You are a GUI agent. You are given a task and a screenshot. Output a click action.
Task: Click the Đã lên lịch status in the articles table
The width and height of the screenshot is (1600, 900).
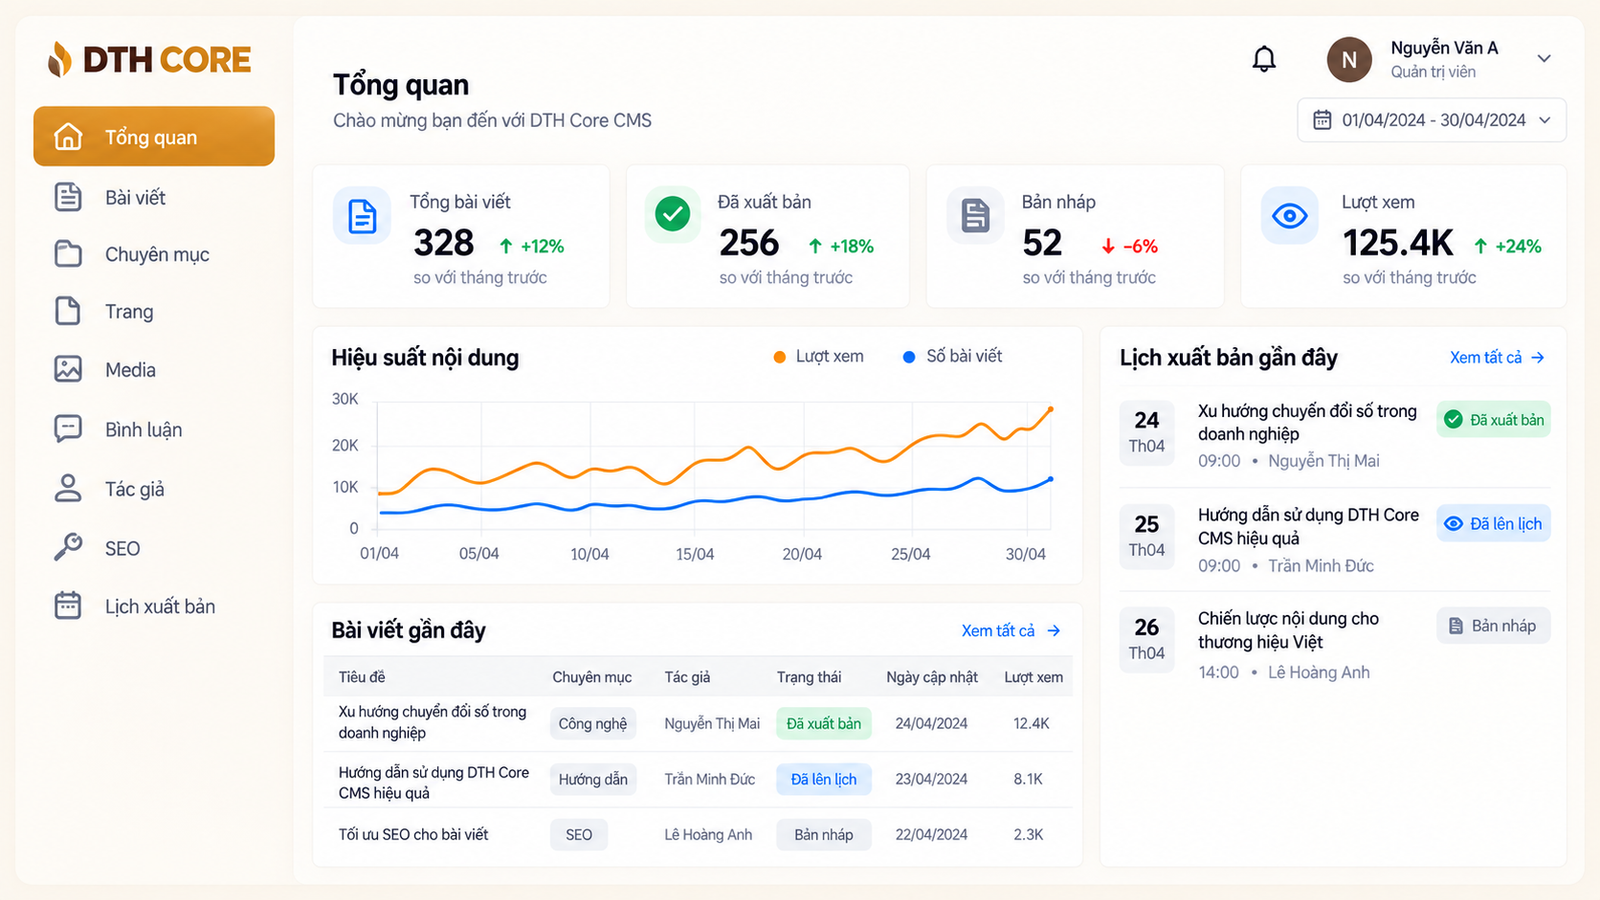pyautogui.click(x=824, y=779)
